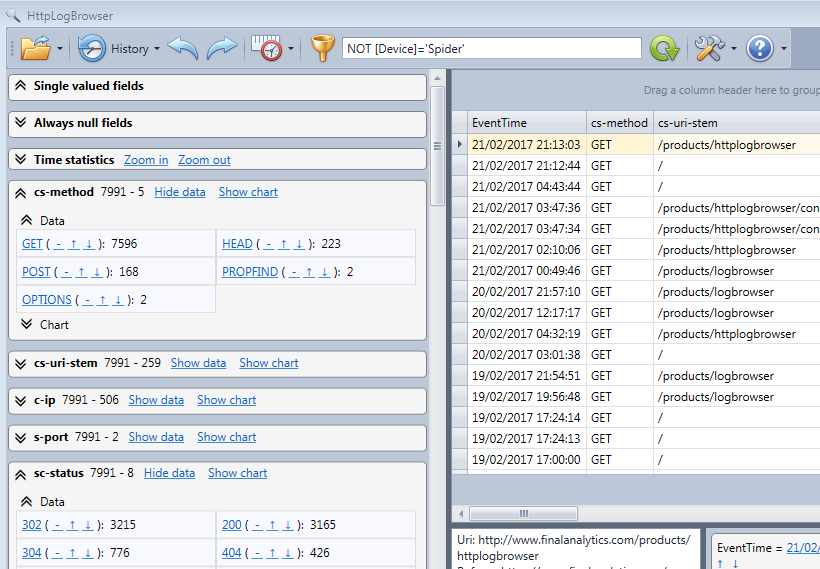Collapse the sc-status section chevron
This screenshot has height=569, width=820.
pos(20,474)
